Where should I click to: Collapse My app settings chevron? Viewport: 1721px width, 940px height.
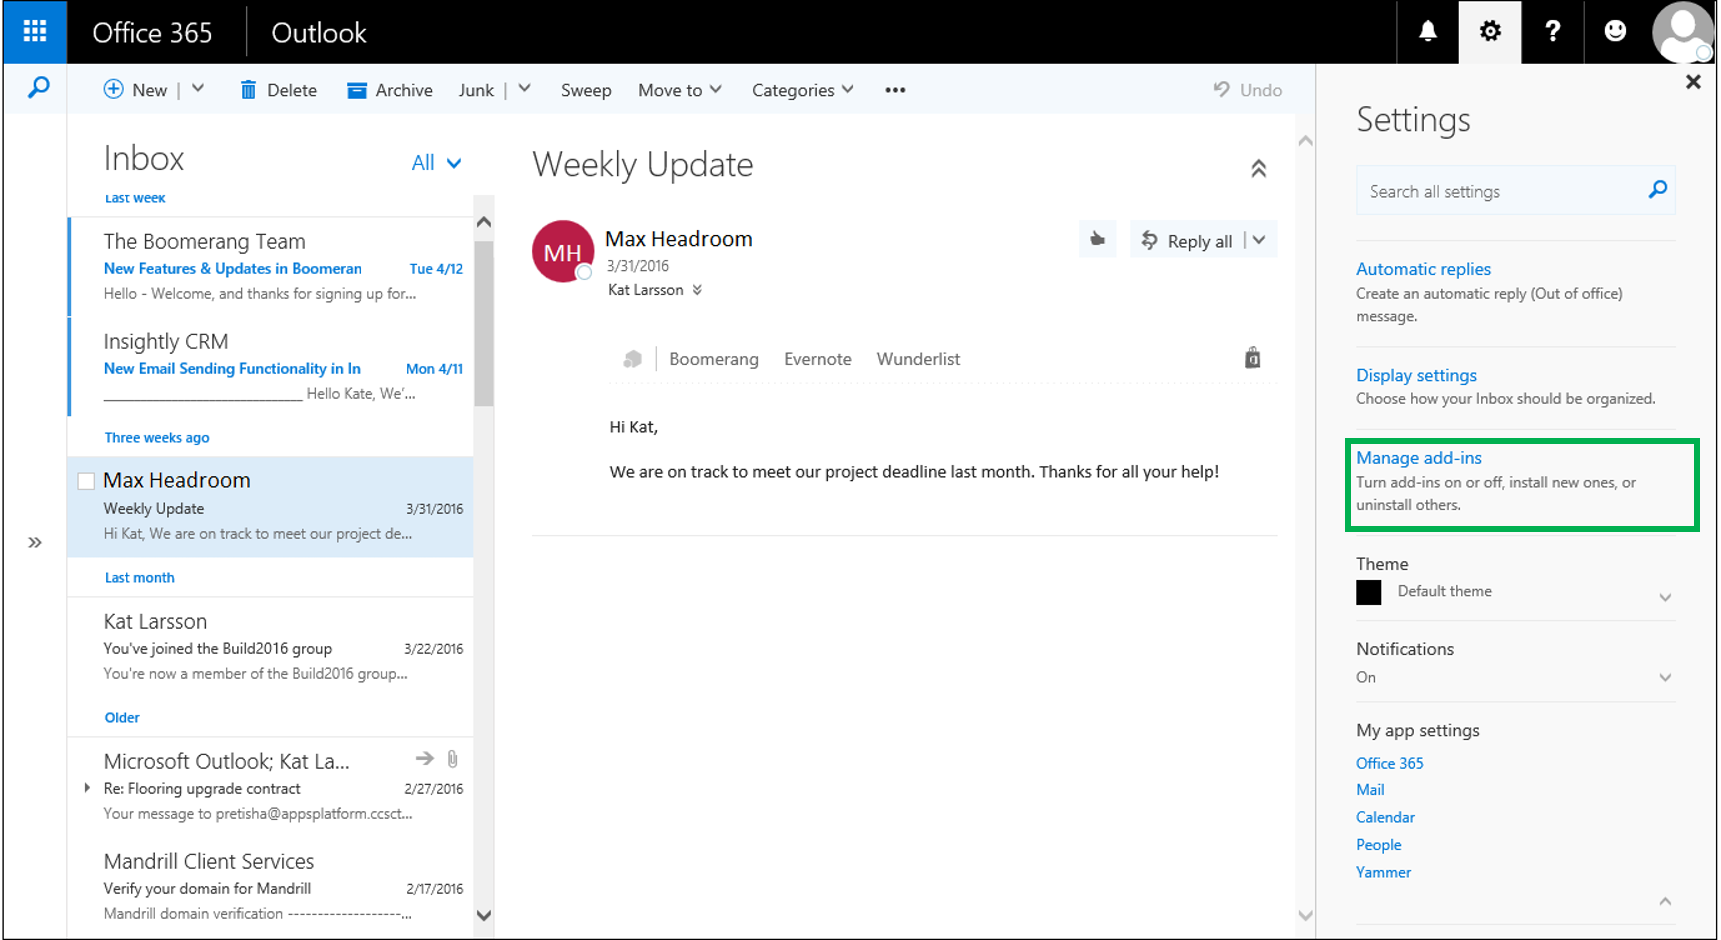click(x=1665, y=901)
